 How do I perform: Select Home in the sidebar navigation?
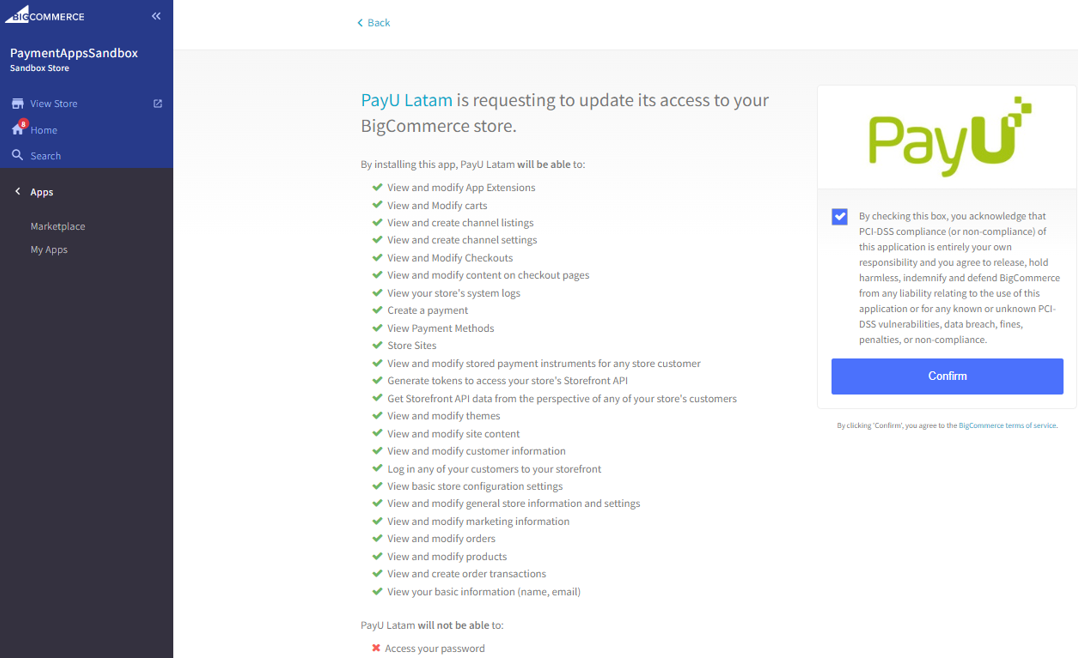(43, 130)
